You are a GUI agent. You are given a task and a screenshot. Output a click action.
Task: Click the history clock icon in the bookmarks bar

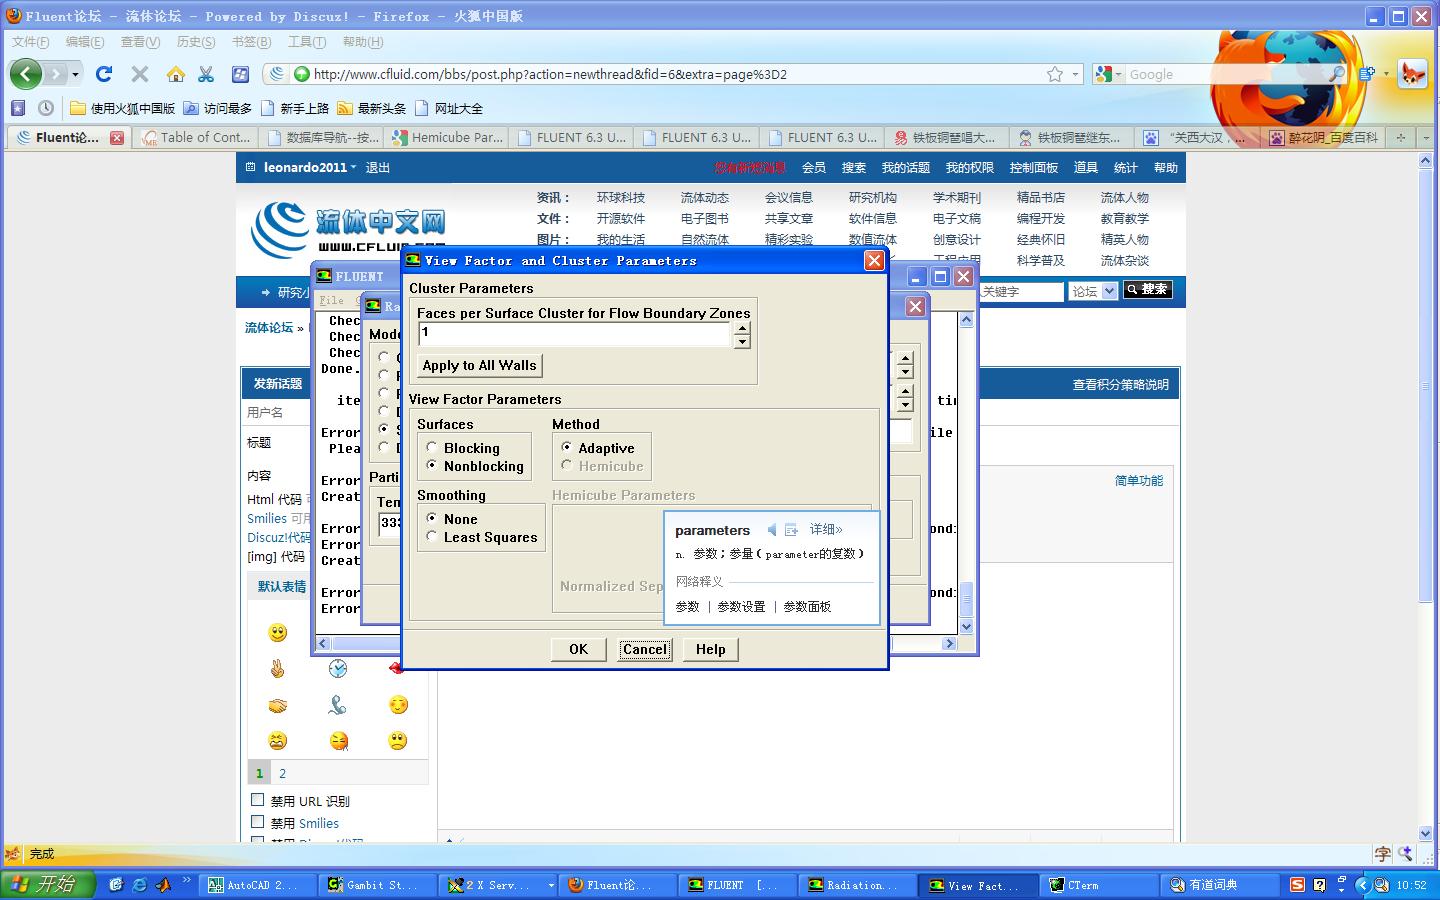pos(46,108)
